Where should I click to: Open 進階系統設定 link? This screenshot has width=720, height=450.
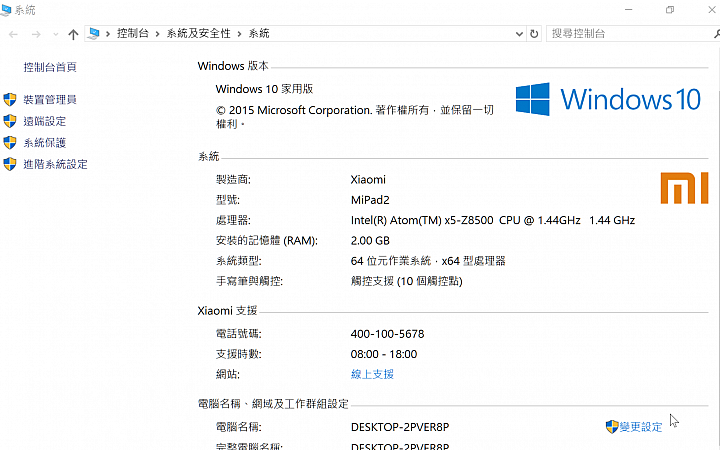point(56,164)
